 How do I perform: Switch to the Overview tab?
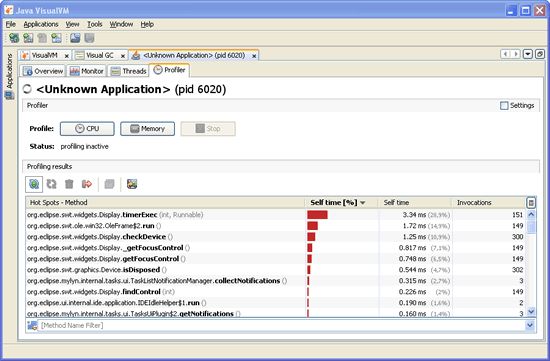(43, 71)
